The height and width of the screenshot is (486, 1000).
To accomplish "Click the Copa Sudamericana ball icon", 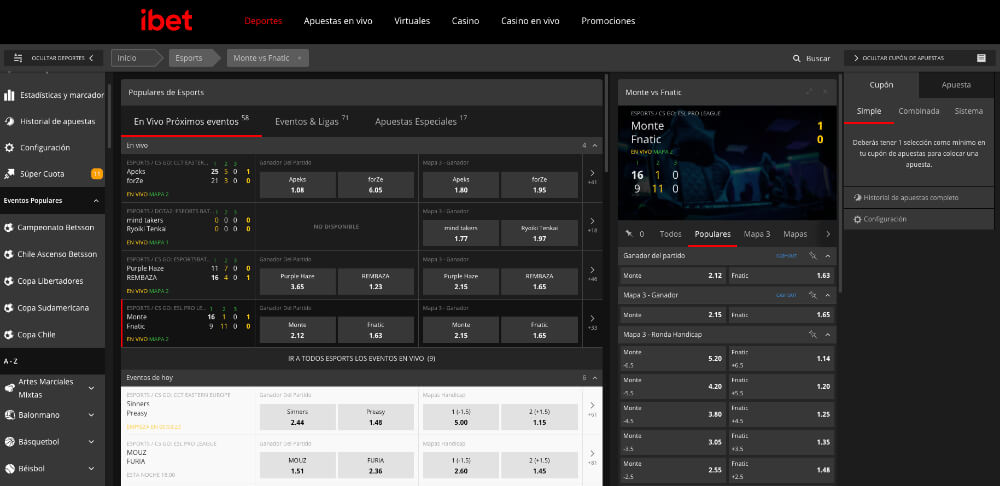I will click(9, 308).
